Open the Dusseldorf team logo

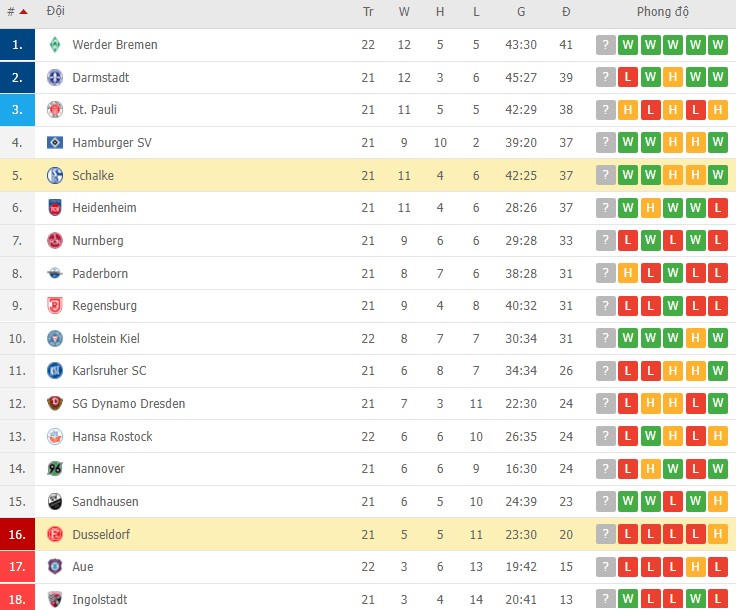[x=55, y=535]
